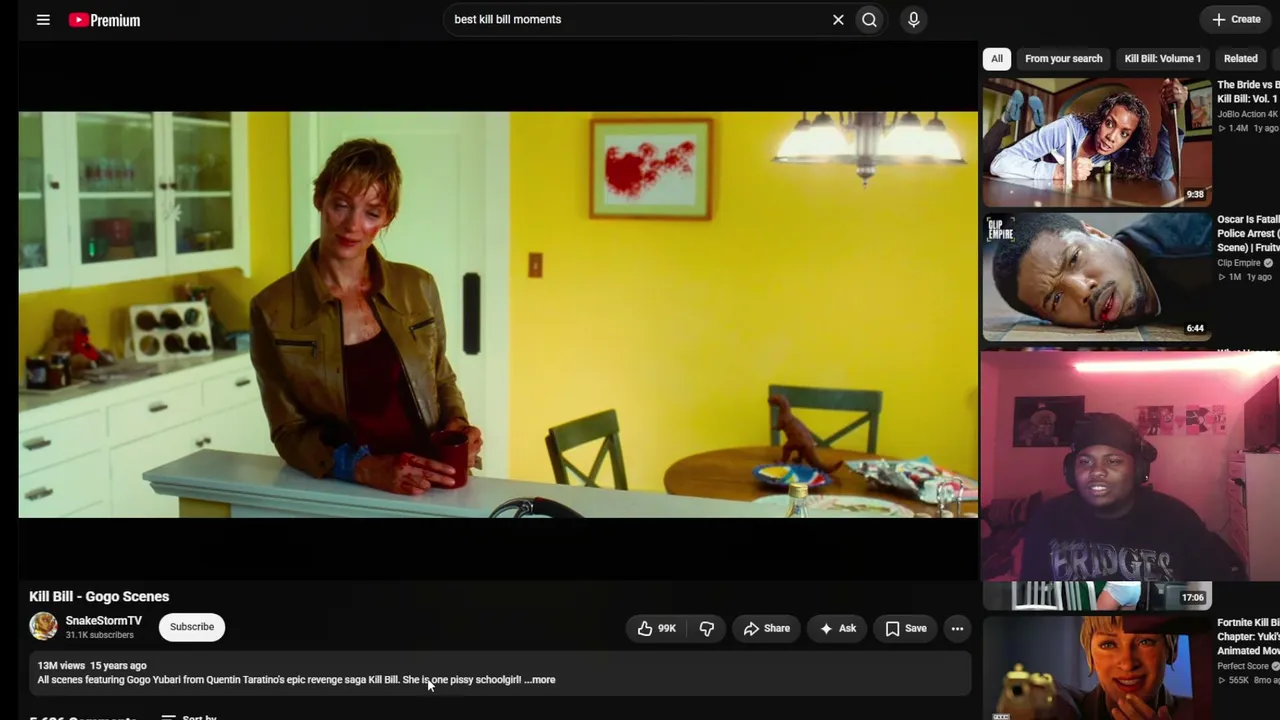
Task: Visit the JoBlo Action 4K channel
Action: click(x=1248, y=114)
